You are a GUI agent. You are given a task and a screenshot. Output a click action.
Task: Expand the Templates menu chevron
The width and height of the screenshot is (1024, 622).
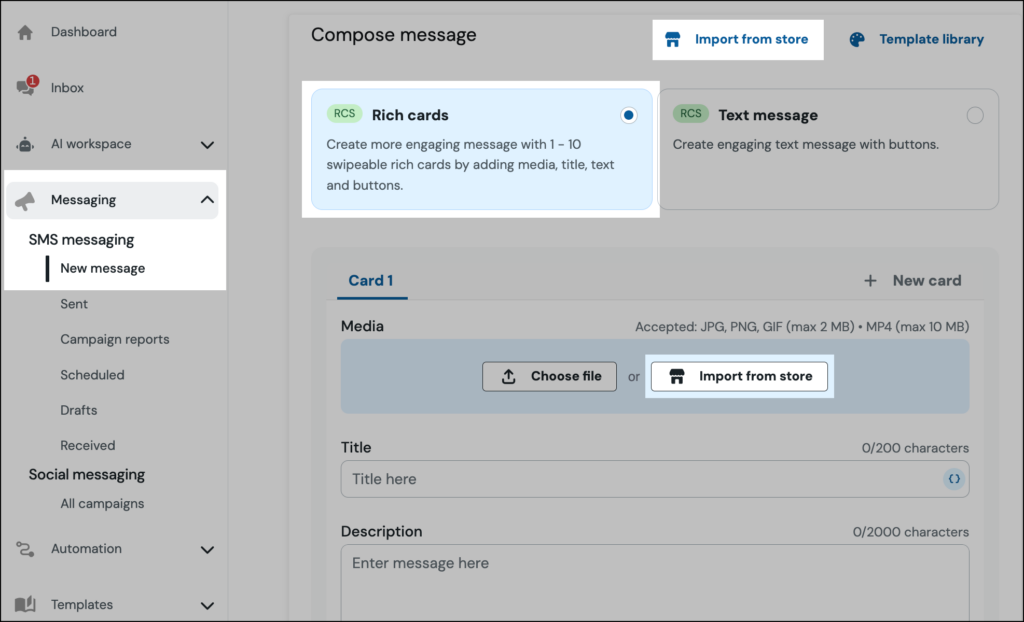click(x=207, y=605)
